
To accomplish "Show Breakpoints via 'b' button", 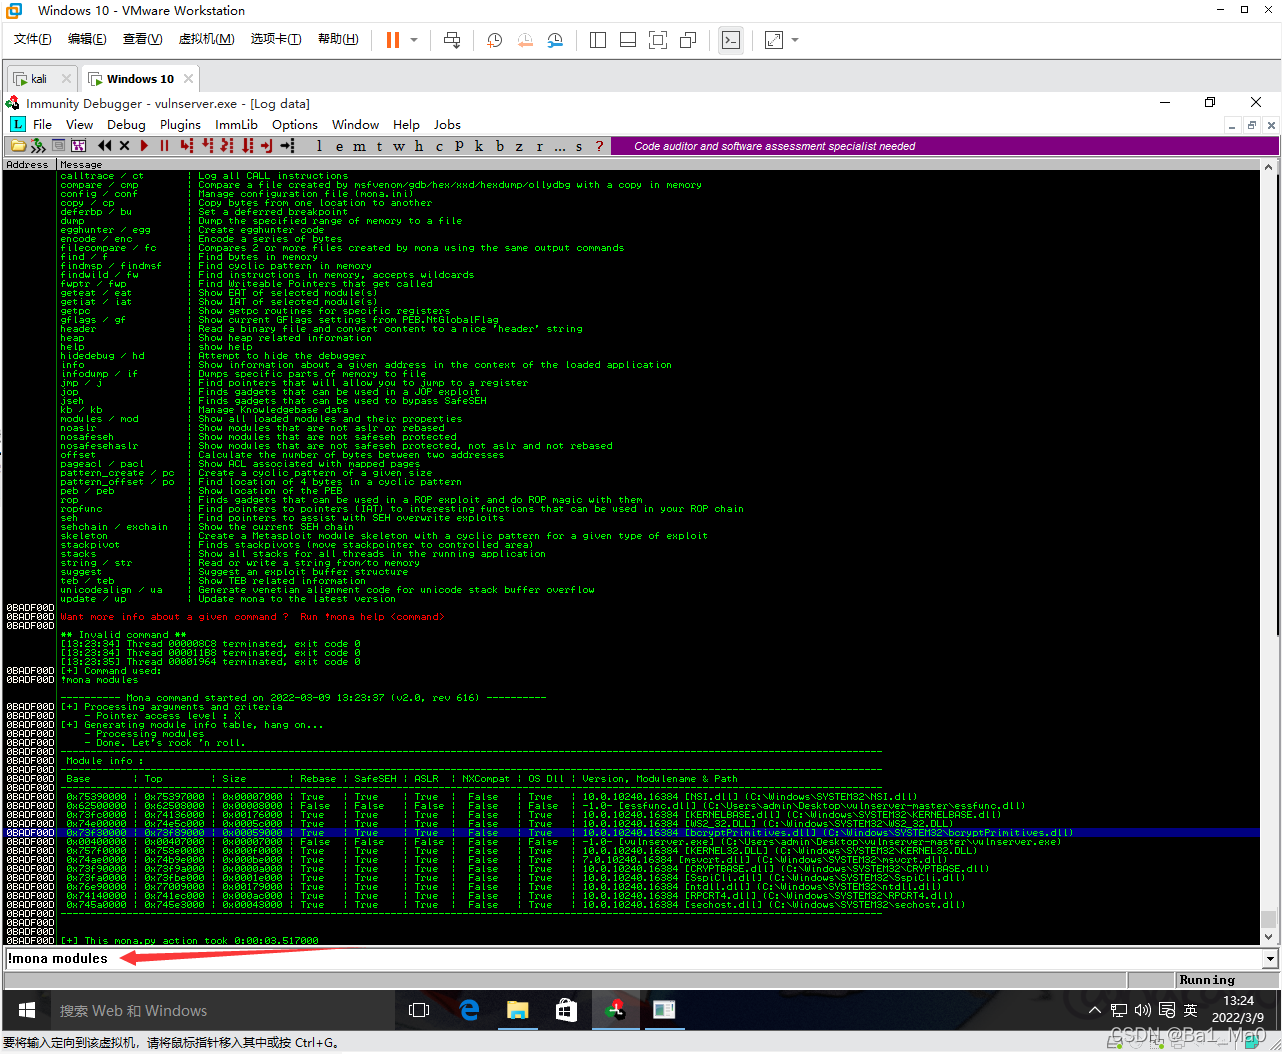I will 499,146.
